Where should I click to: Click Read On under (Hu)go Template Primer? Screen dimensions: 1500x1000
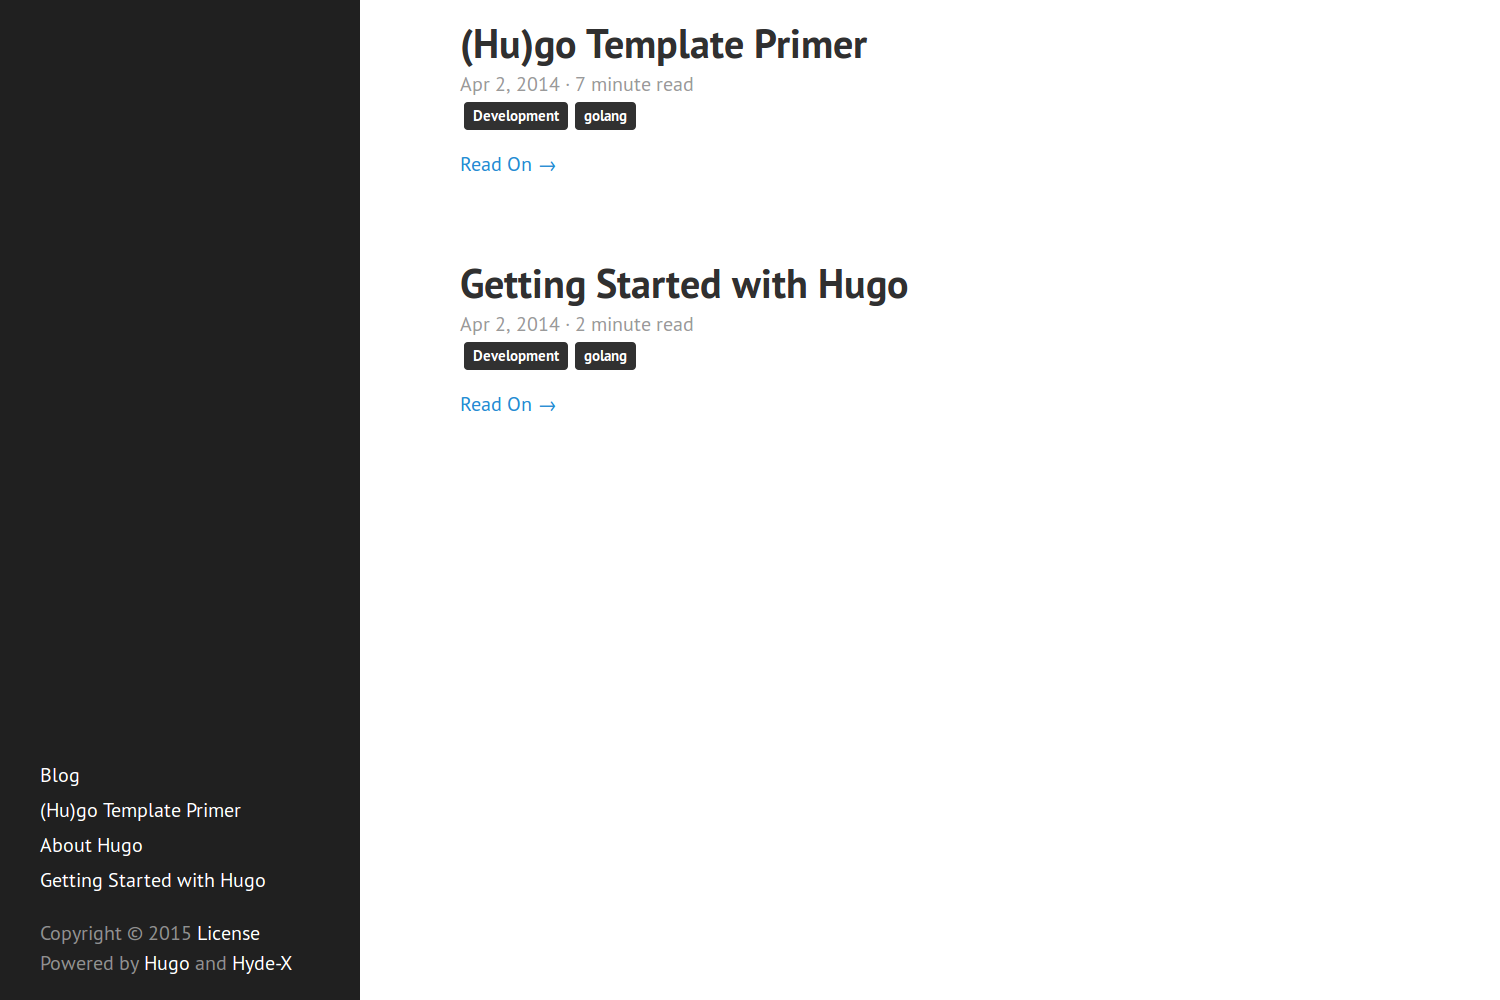[508, 165]
